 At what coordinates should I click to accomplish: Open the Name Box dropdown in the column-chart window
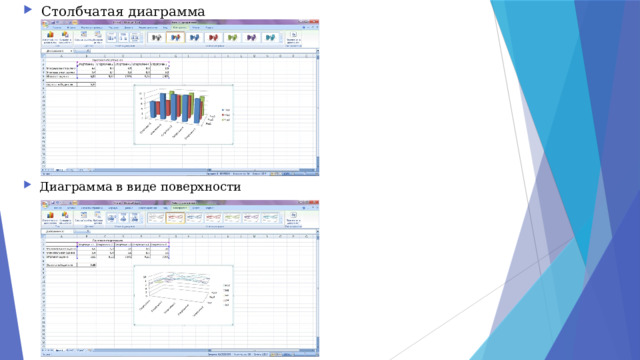tap(71, 51)
